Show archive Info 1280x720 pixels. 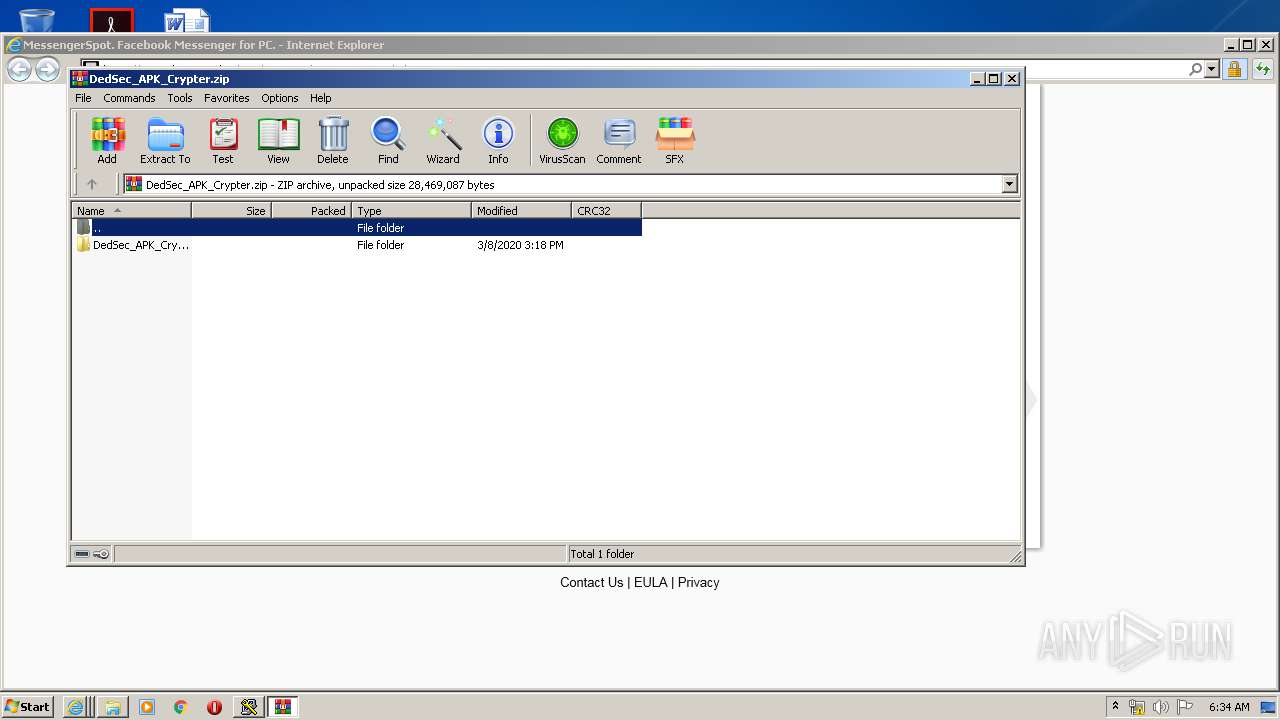point(498,140)
